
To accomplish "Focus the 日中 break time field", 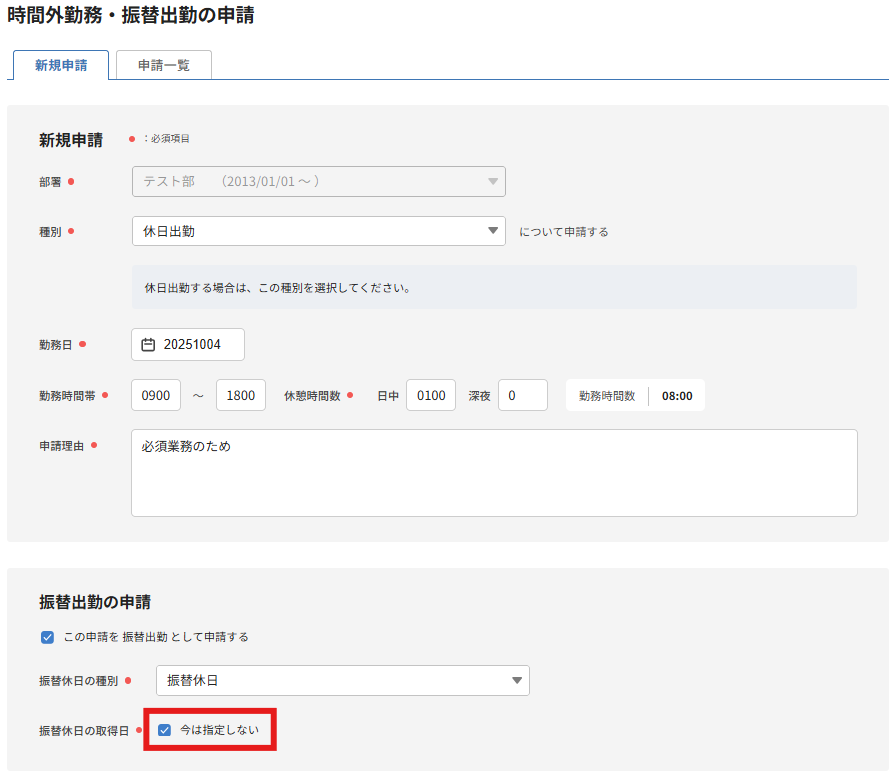I will point(431,395).
